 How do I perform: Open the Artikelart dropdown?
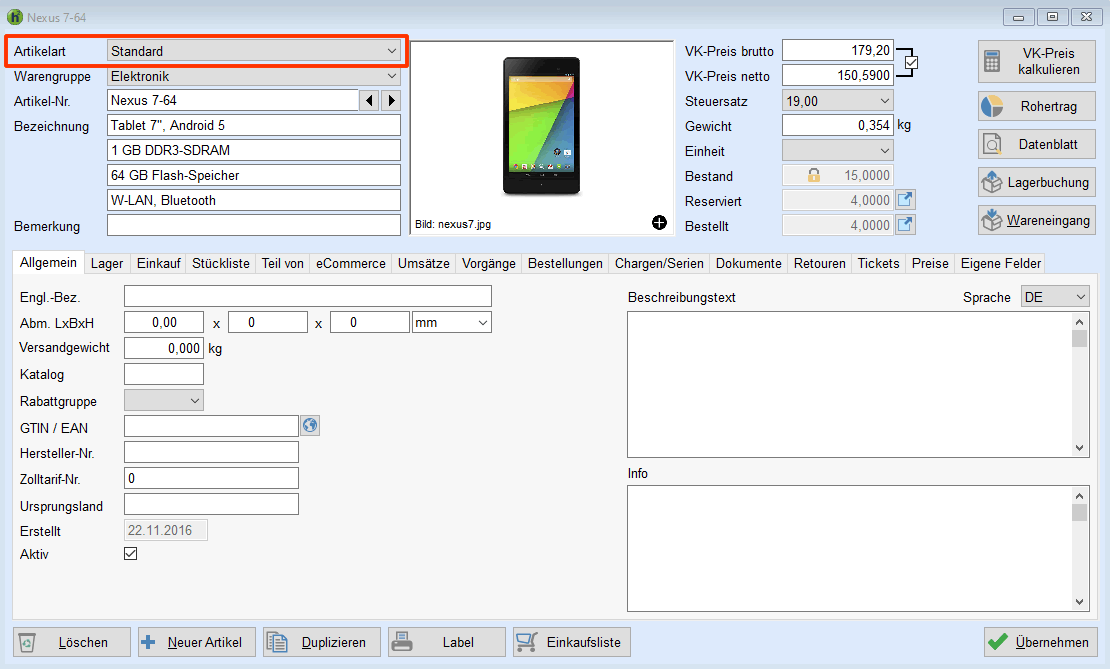coord(253,51)
